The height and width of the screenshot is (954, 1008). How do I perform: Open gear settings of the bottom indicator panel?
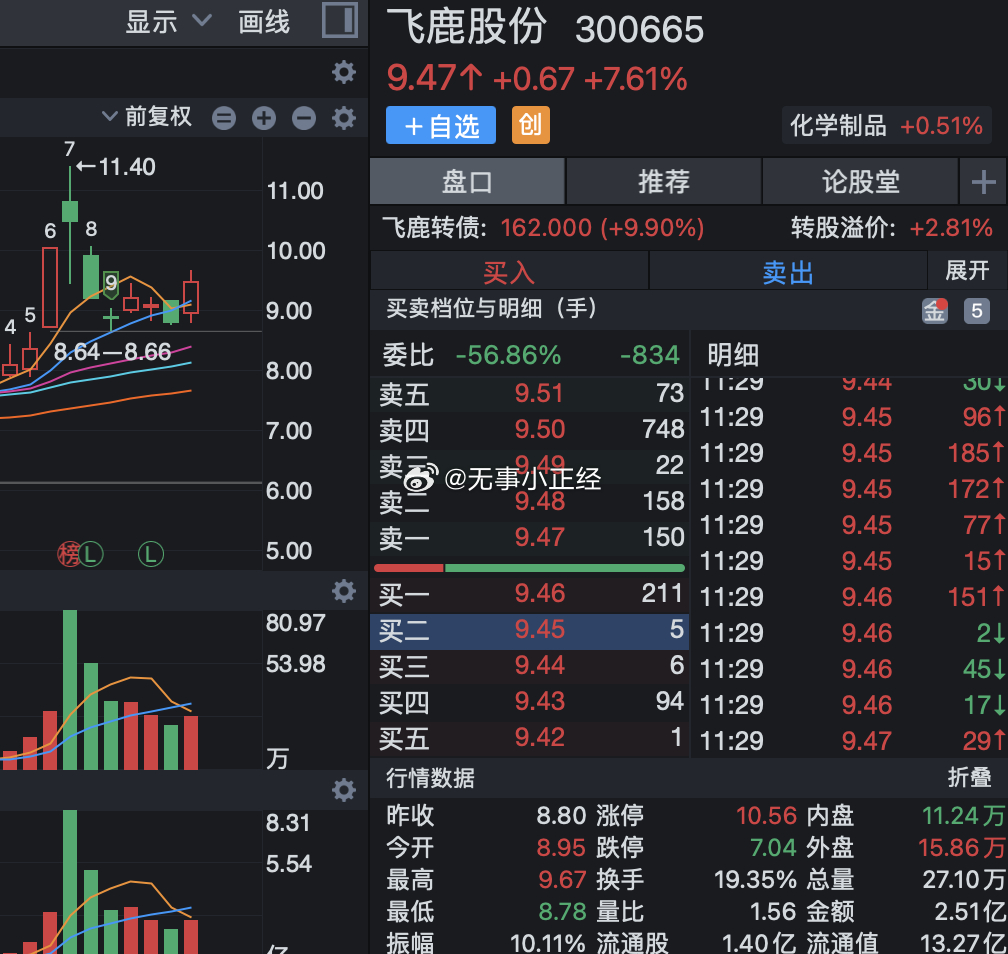(344, 790)
